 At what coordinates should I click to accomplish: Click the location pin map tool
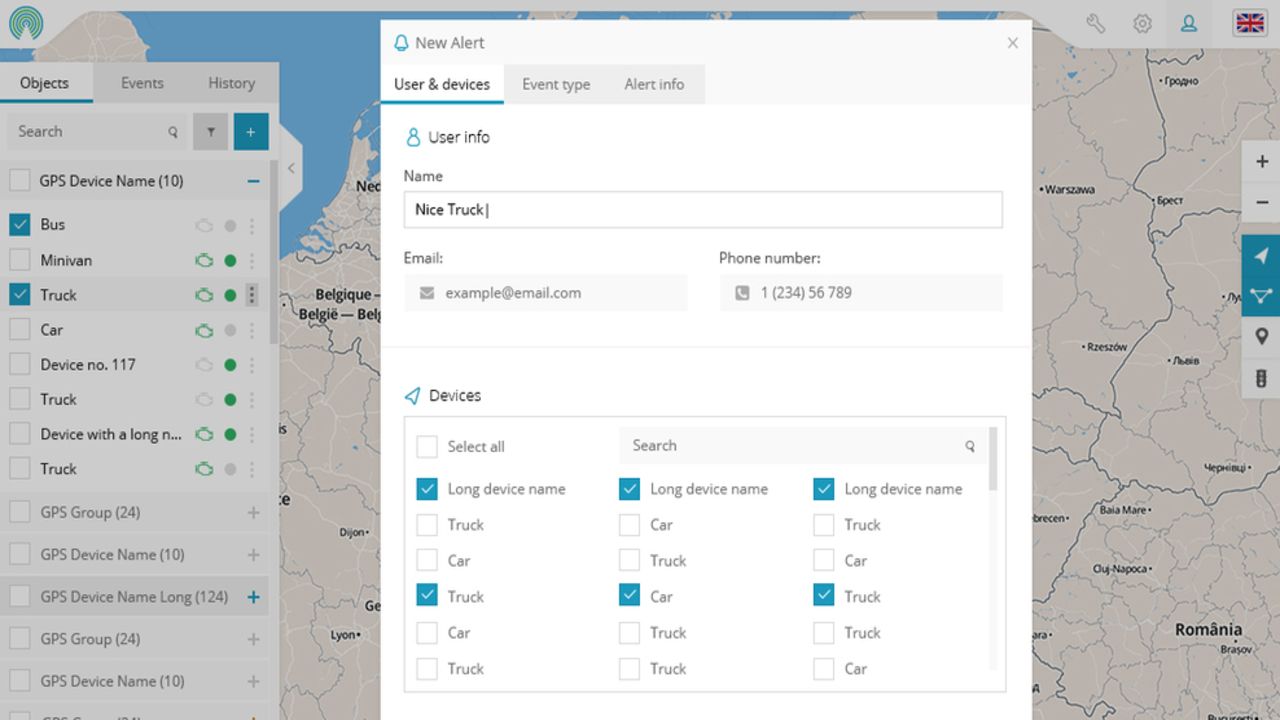[1261, 337]
